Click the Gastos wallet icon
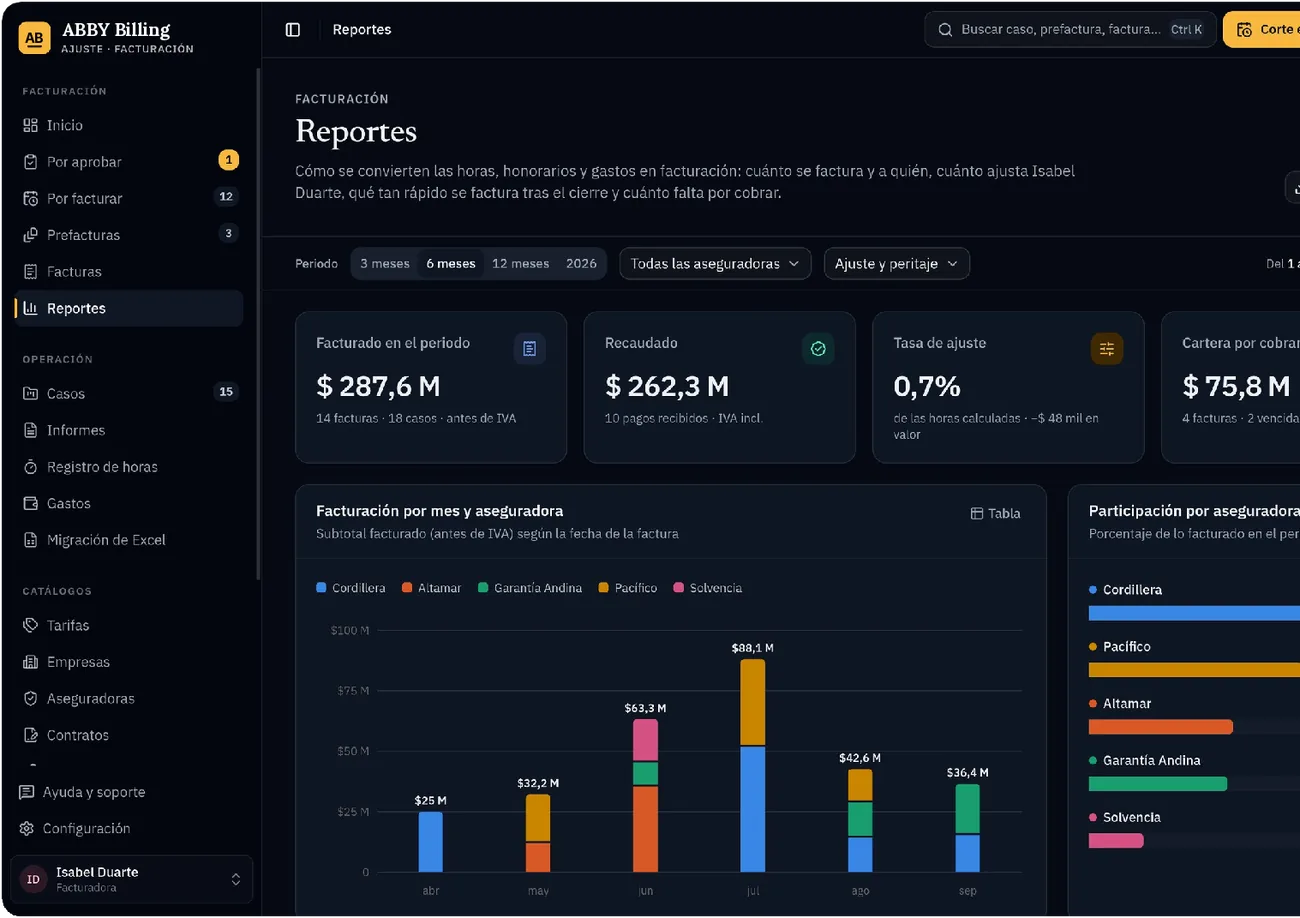The image size is (1300, 918). click(x=30, y=503)
